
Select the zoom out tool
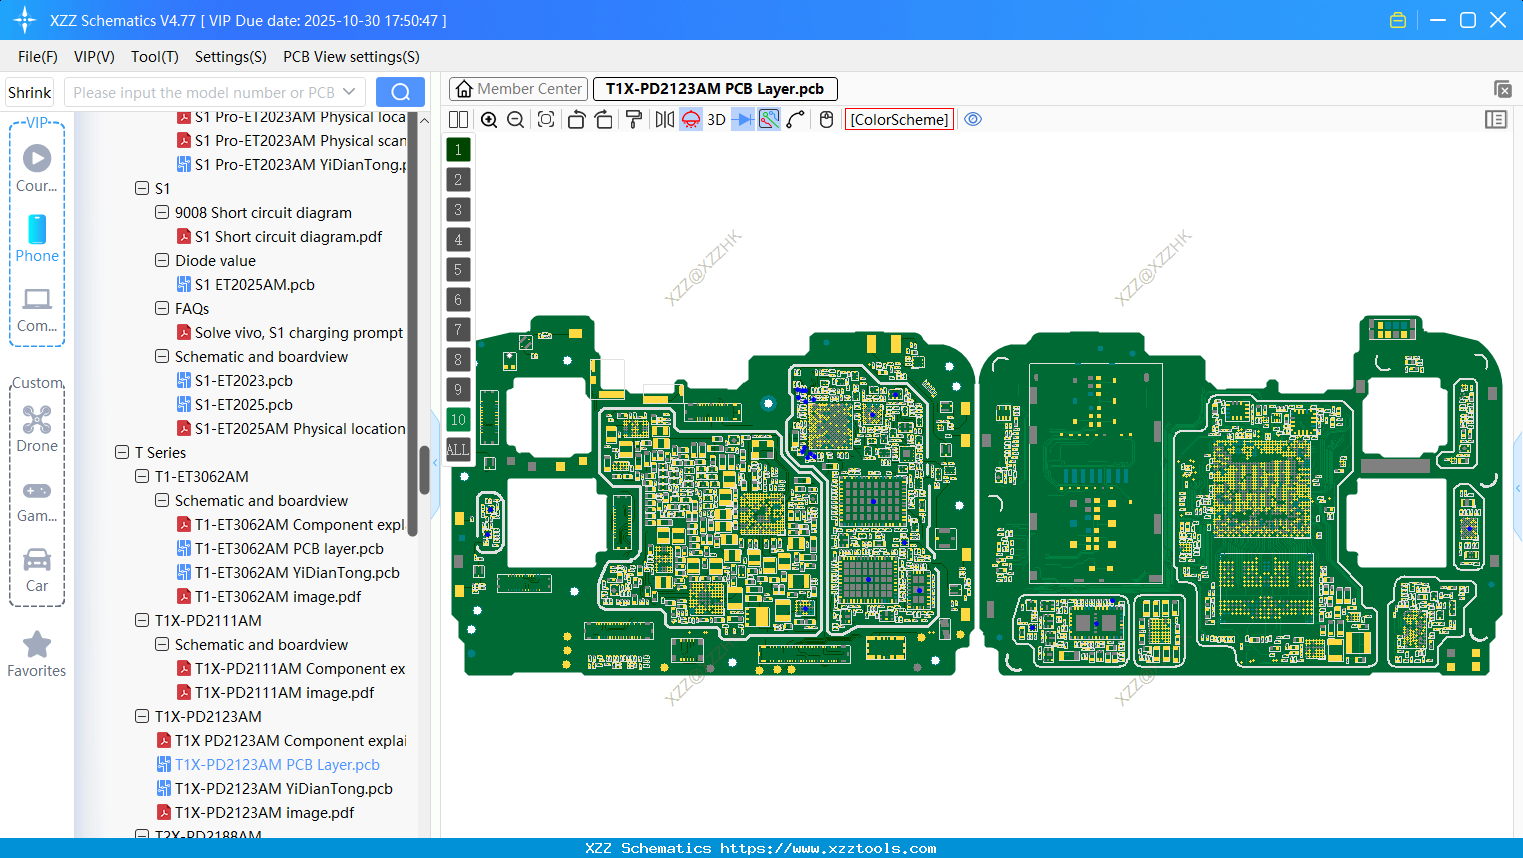[x=514, y=119]
